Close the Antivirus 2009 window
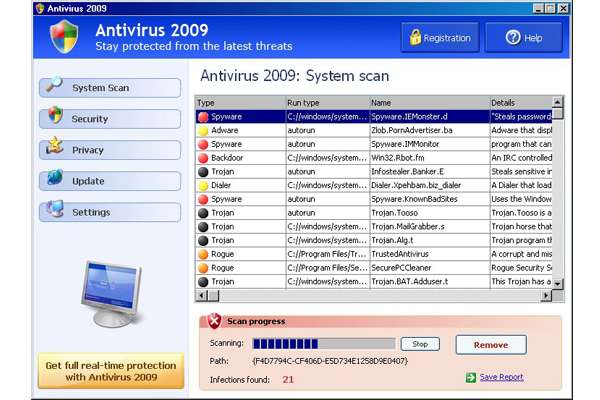This screenshot has height=400, width=600. (x=563, y=8)
